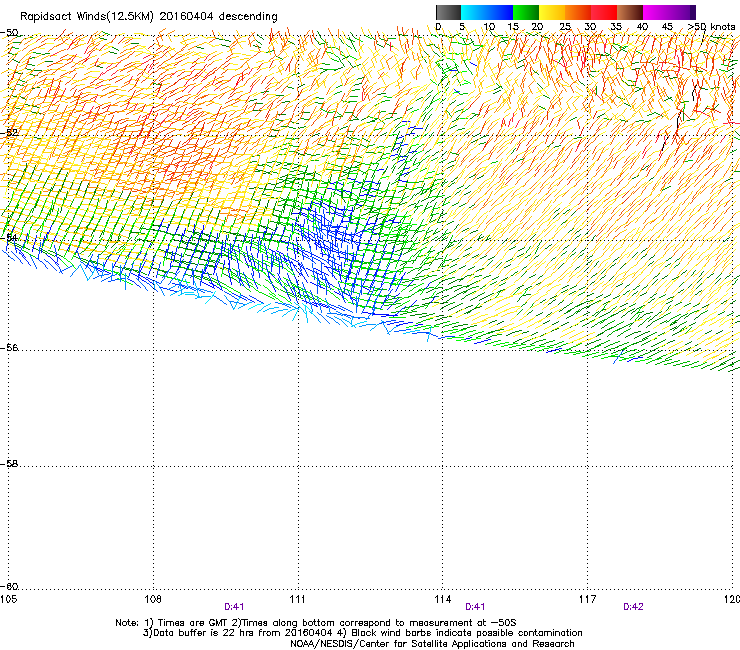Click the longitude label '114'
Image resolution: width=740 pixels, height=650 pixels.
[442, 599]
